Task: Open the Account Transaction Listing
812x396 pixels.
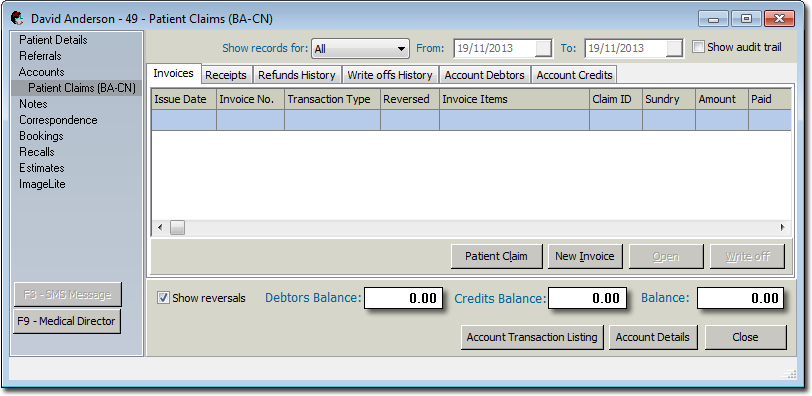Action: click(x=532, y=338)
